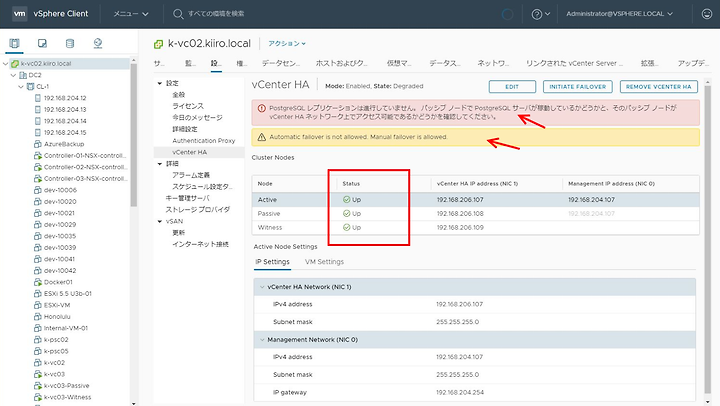The height and width of the screenshot is (406, 720).
Task: Click the Status column header
Action: click(351, 184)
